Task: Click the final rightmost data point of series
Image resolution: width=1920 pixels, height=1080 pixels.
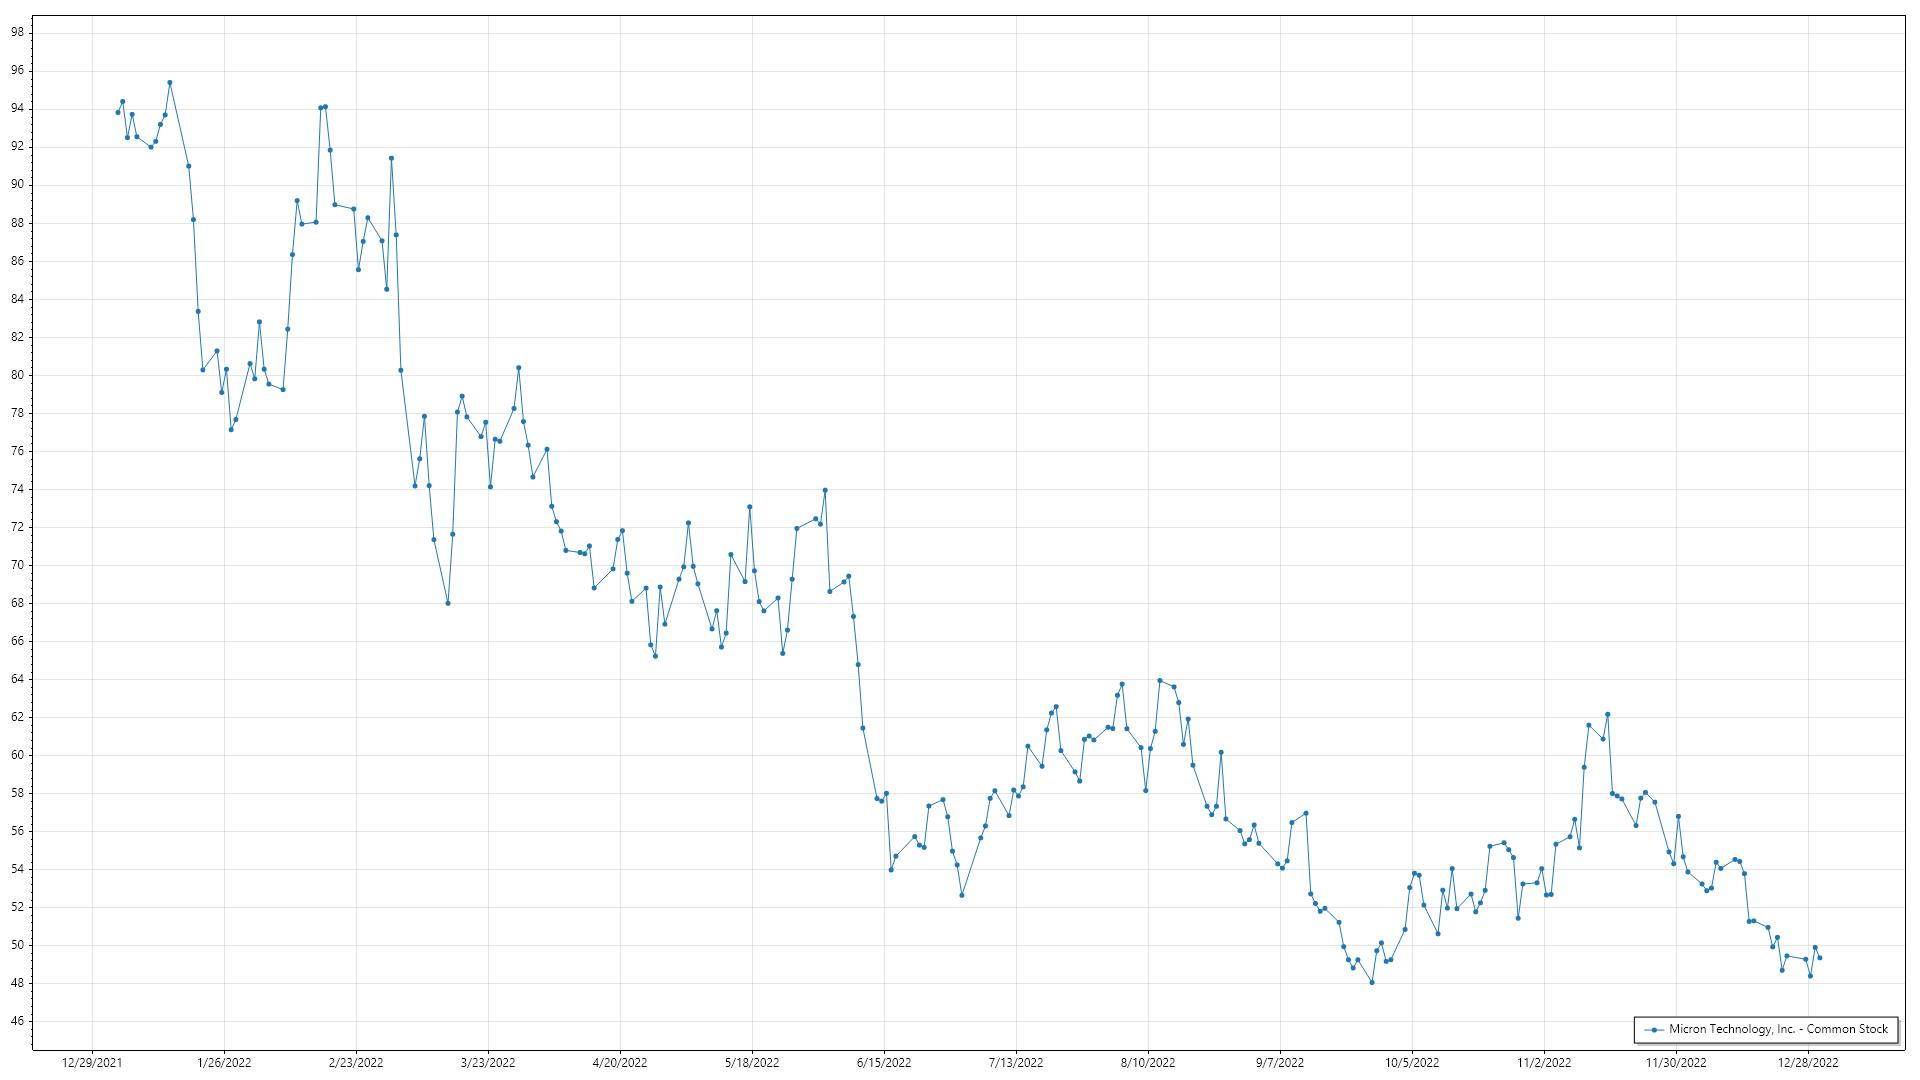Action: click(1819, 958)
